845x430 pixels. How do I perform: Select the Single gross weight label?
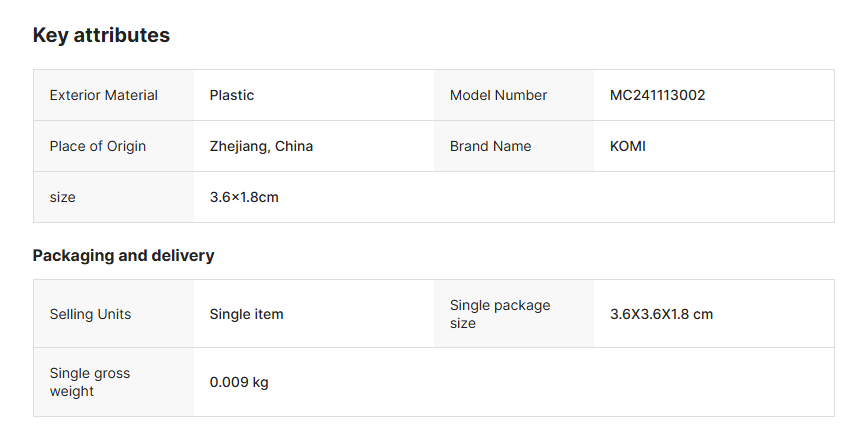click(90, 382)
